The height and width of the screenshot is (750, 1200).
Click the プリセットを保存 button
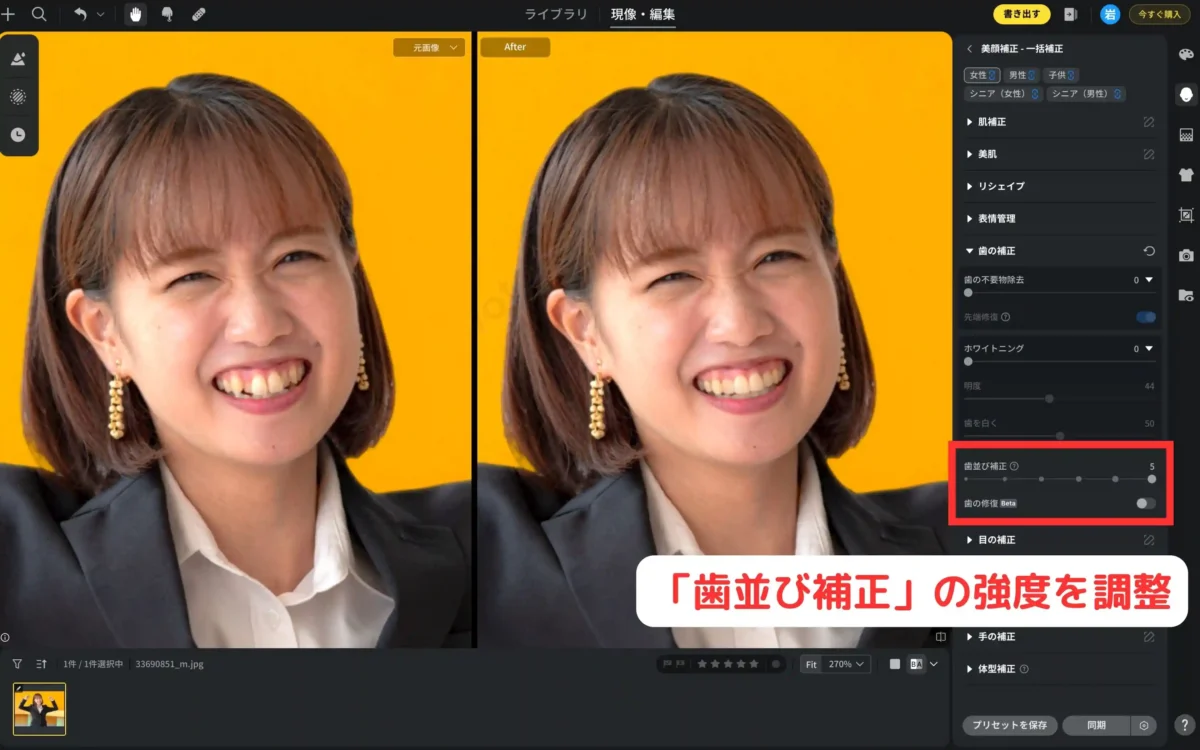tap(1008, 725)
